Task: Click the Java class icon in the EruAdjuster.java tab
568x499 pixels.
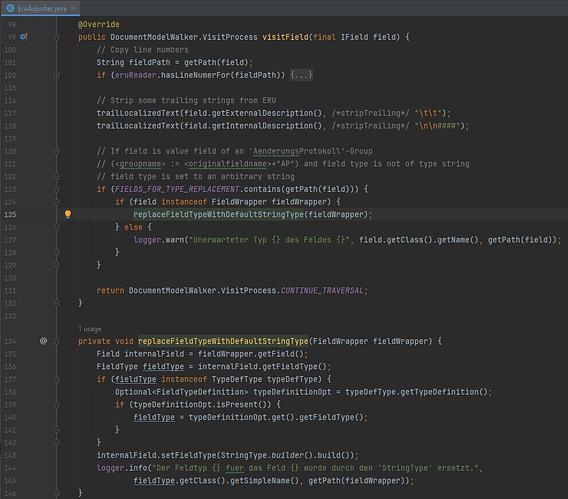Action: [10, 8]
